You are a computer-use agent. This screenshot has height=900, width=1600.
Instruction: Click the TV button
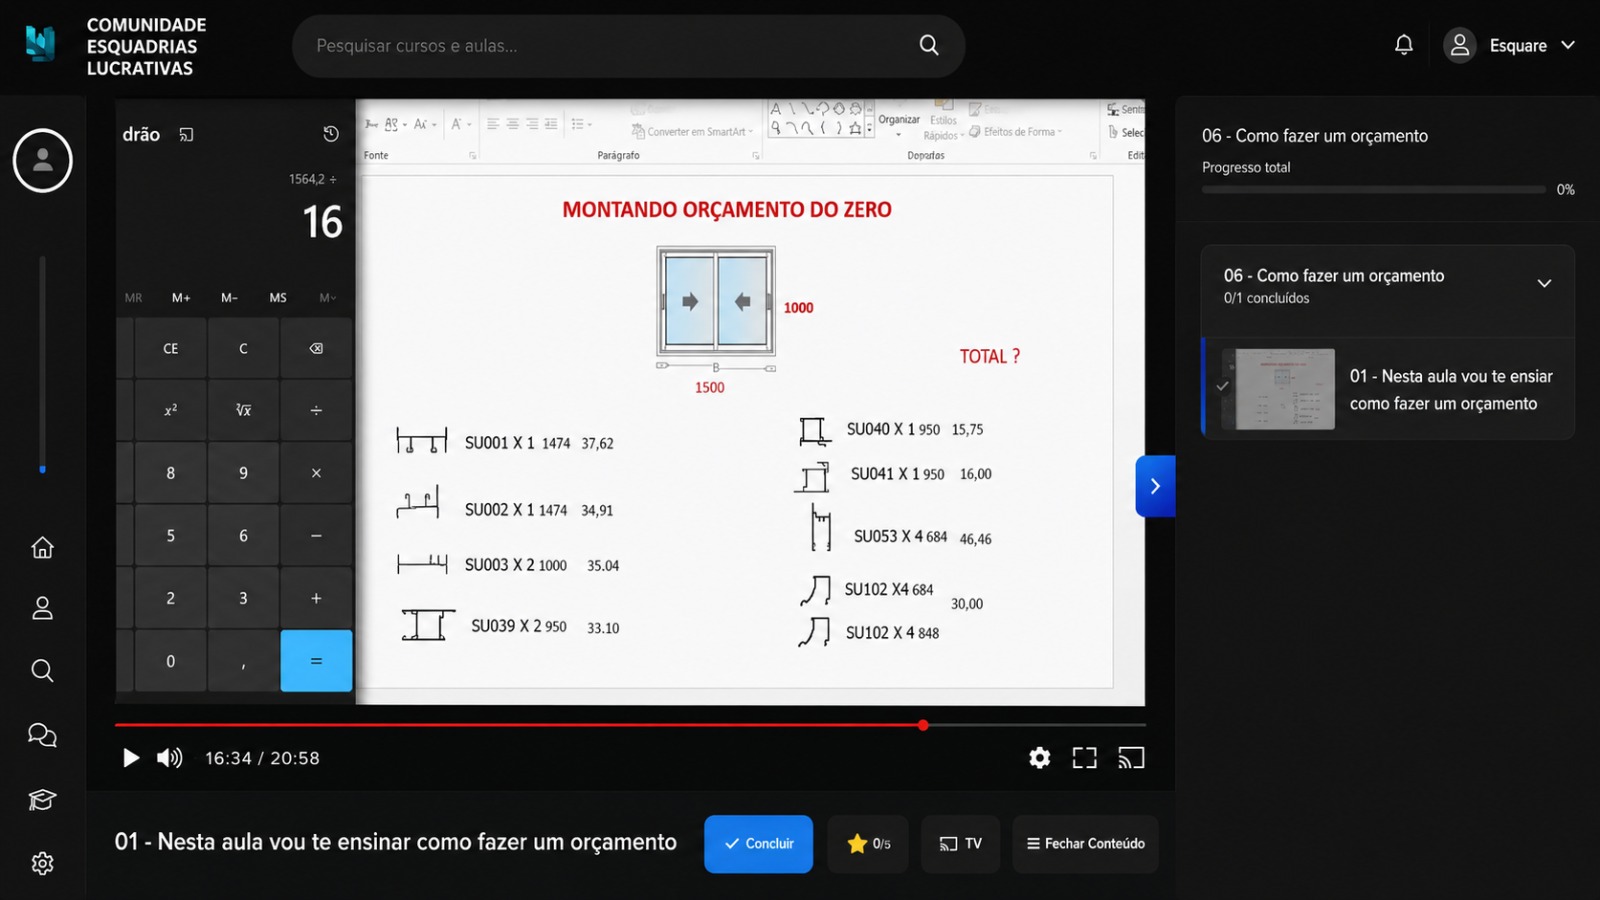(960, 844)
